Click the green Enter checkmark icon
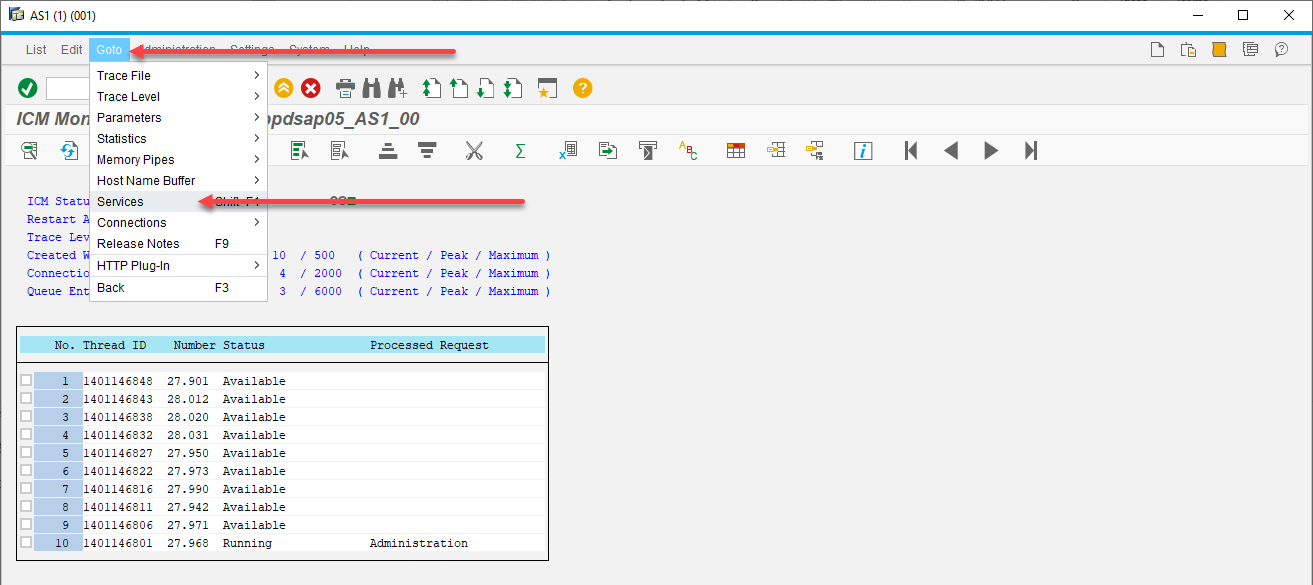The height and width of the screenshot is (585, 1313). coord(28,88)
